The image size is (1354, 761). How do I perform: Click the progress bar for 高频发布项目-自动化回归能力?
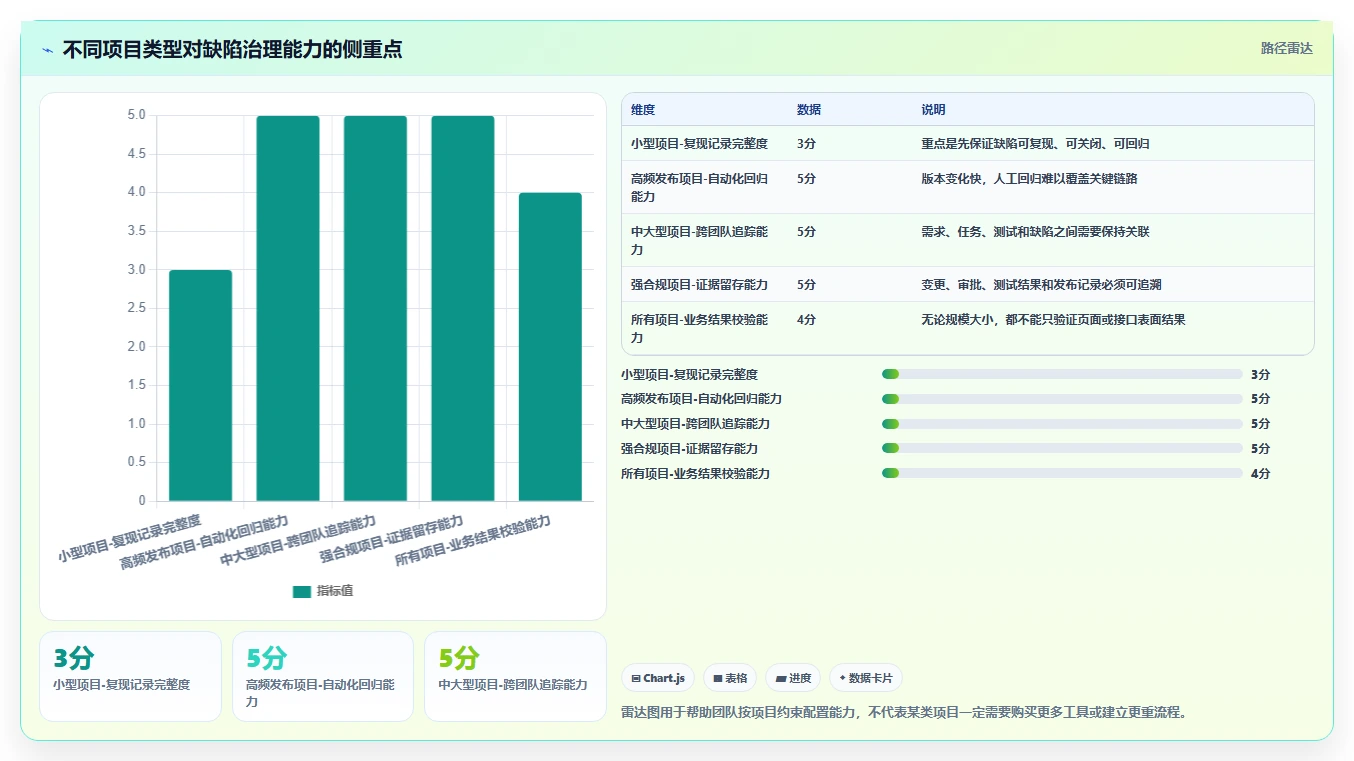1062,399
